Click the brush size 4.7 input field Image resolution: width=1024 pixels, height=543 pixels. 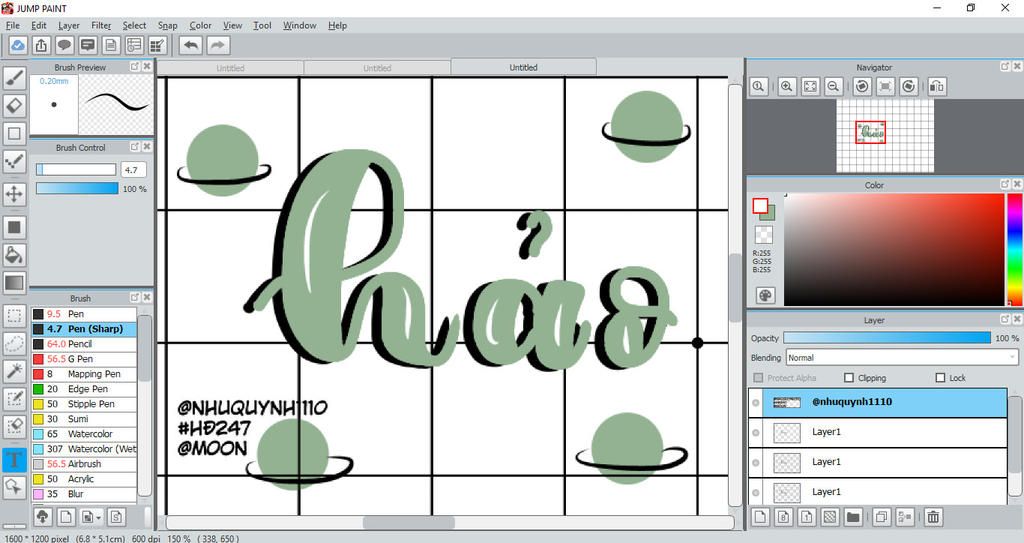[133, 170]
